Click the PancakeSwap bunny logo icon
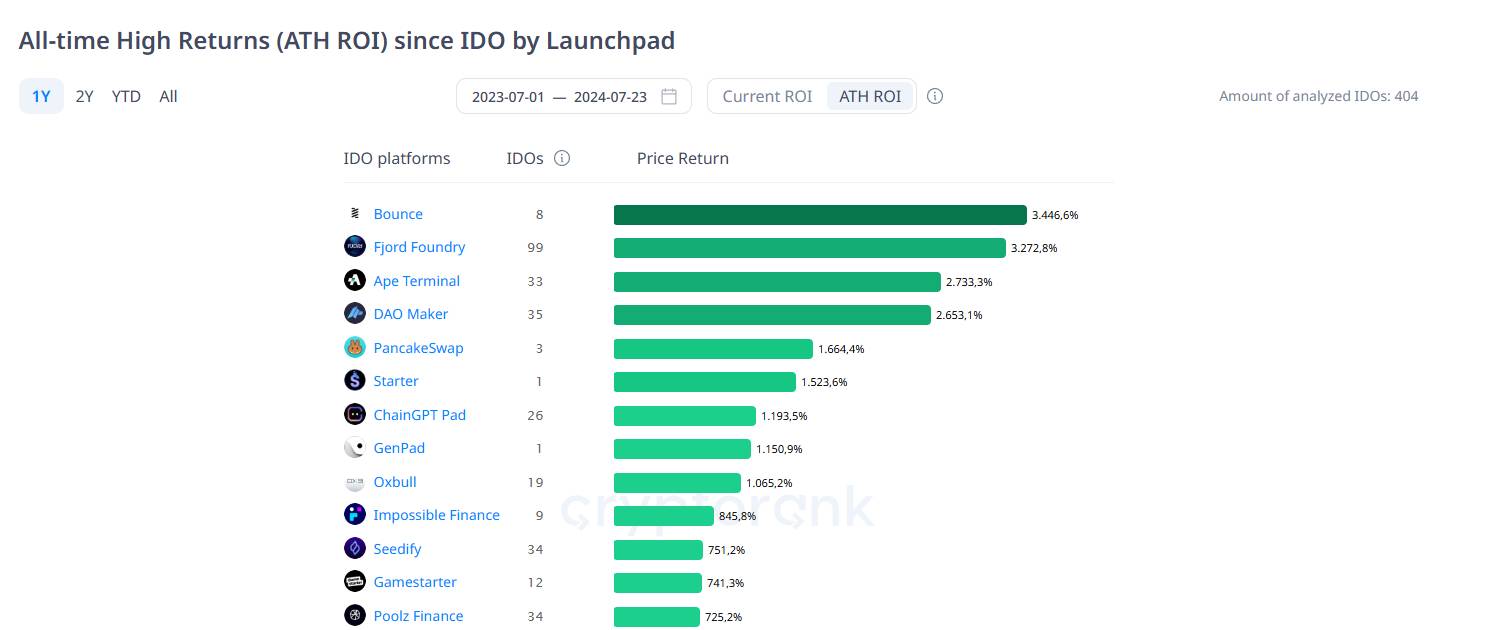The width and height of the screenshot is (1485, 630). click(355, 348)
